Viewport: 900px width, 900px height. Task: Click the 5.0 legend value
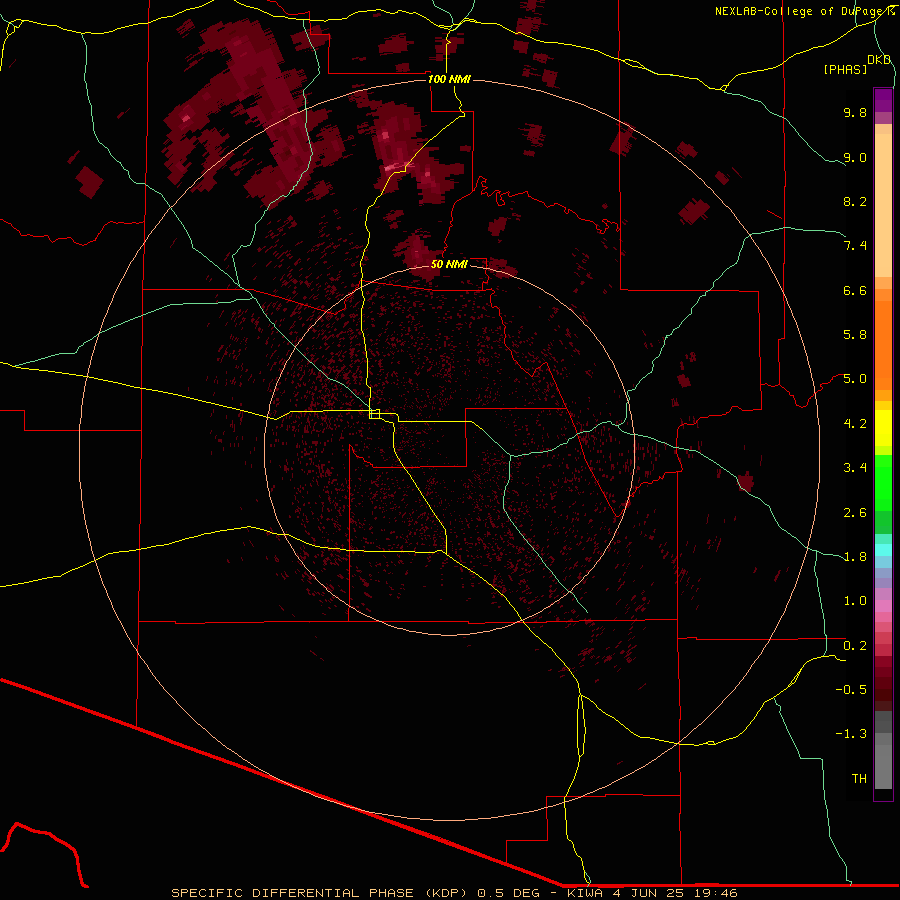[x=855, y=379]
